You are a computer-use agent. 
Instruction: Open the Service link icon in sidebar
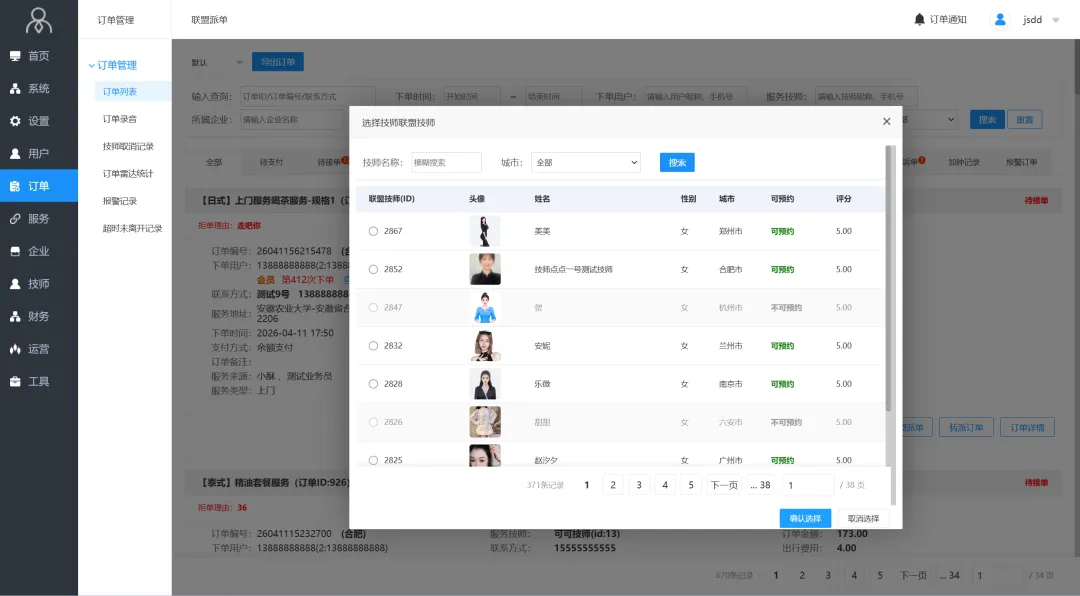point(15,219)
